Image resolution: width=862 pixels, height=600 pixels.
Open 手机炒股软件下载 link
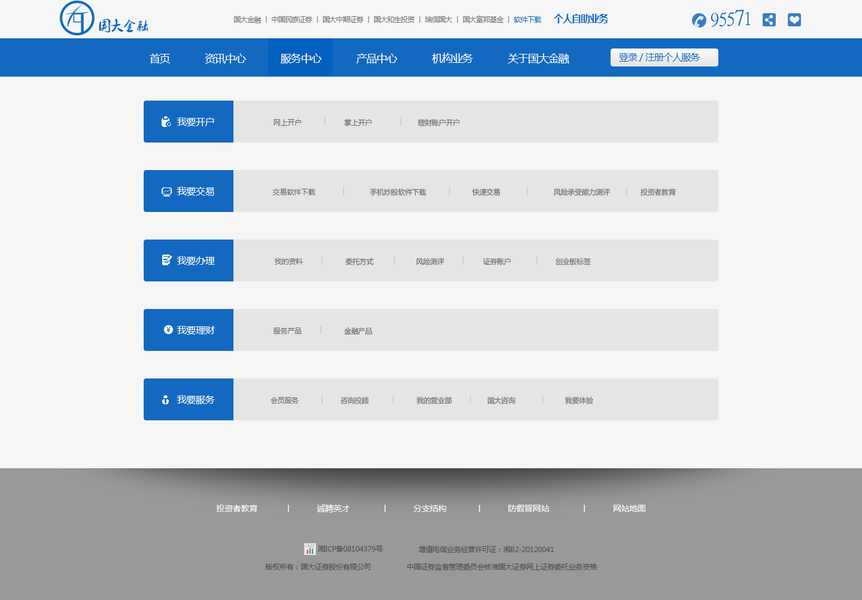pyautogui.click(x=397, y=192)
